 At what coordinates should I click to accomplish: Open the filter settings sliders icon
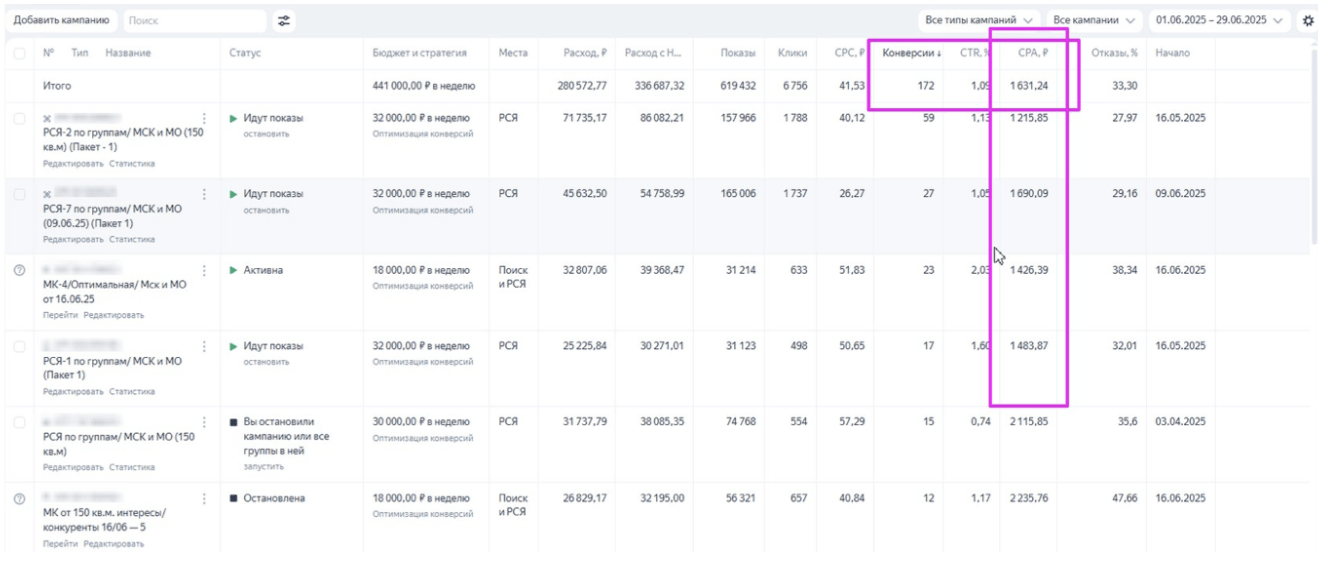click(x=285, y=20)
